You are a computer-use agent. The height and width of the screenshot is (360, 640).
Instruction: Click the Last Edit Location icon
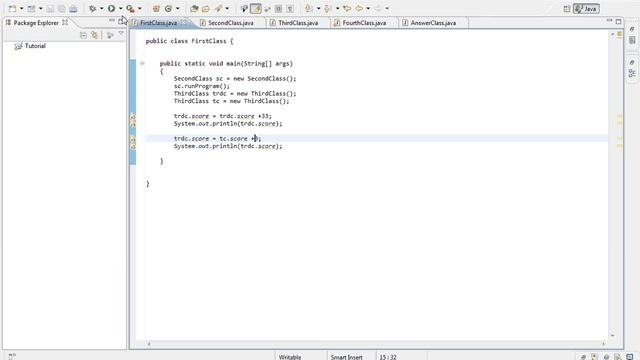coord(347,8)
